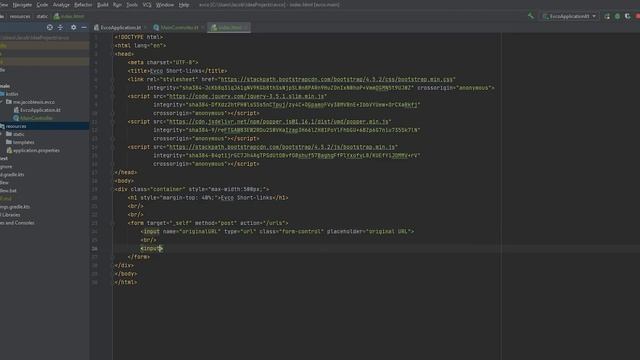The height and width of the screenshot is (360, 640).
Task: Place cursor at the second <input line
Action: [151, 249]
